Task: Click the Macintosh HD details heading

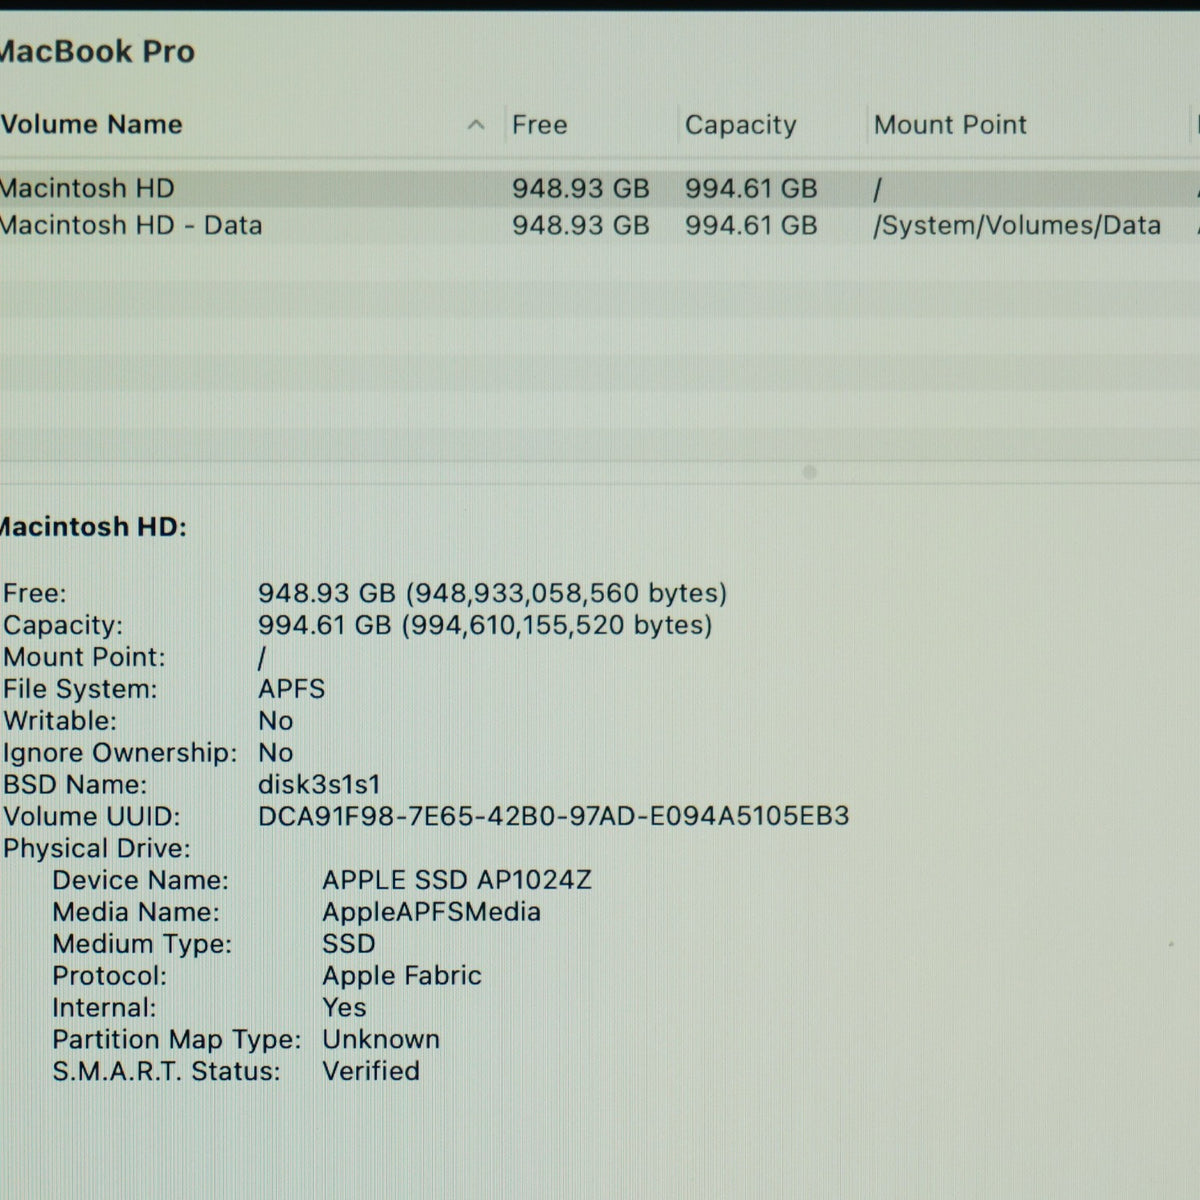Action: pyautogui.click(x=93, y=527)
